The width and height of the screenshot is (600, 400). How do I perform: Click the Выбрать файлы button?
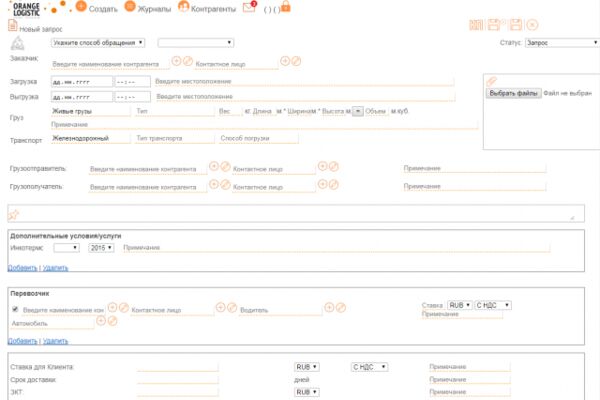[514, 93]
